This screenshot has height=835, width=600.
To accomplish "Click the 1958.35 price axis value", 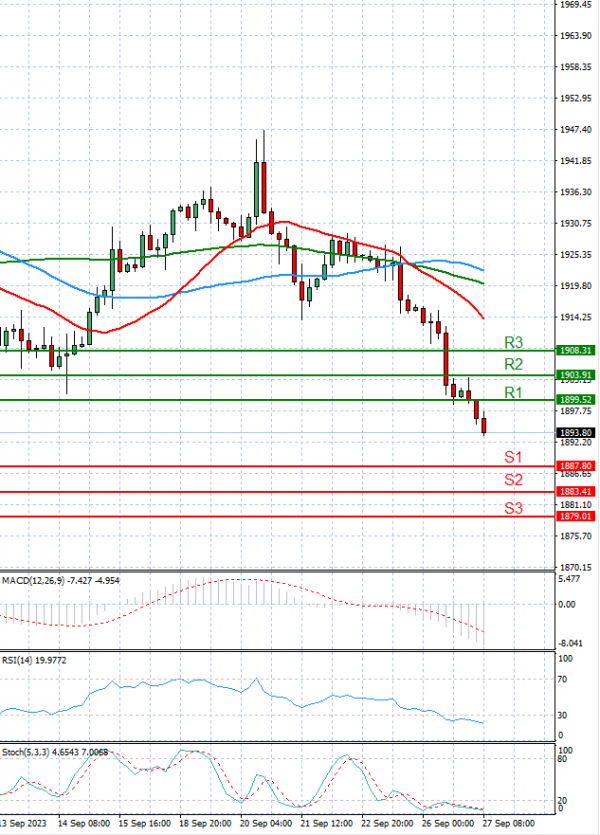I will click(x=576, y=67).
